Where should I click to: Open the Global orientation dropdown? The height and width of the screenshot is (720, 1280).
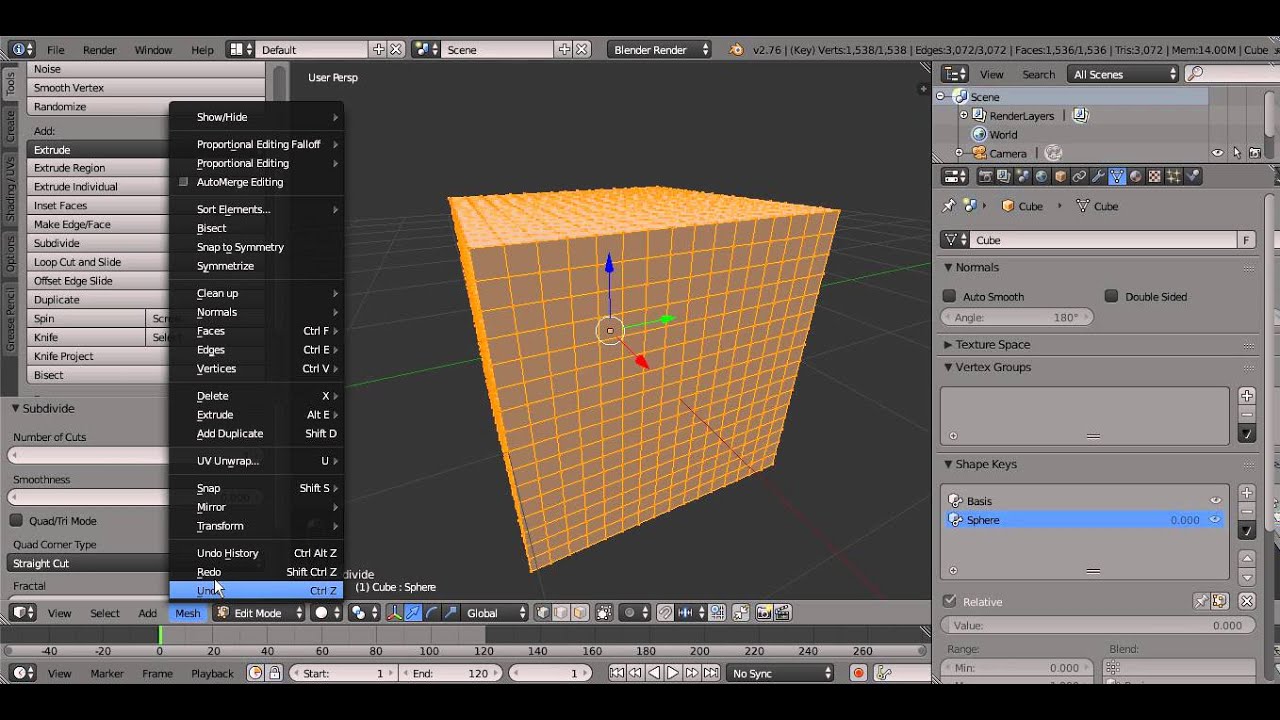click(x=497, y=613)
